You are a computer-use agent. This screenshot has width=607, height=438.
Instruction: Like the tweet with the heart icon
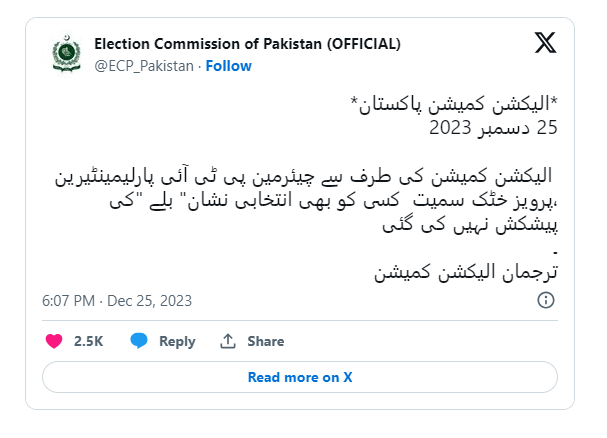[54, 341]
